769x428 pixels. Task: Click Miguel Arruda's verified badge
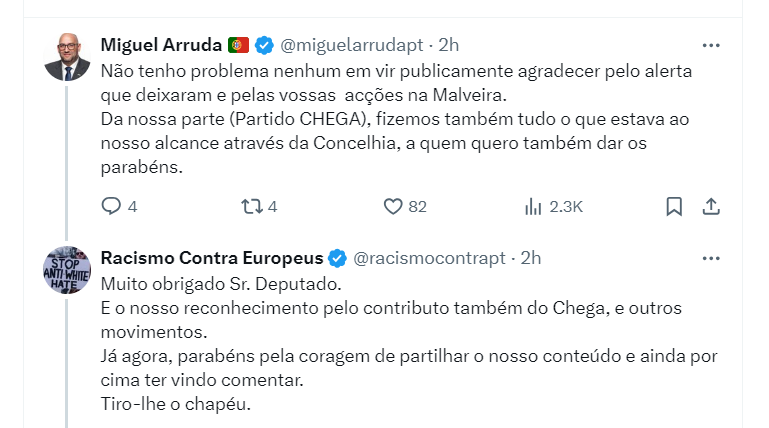263,45
